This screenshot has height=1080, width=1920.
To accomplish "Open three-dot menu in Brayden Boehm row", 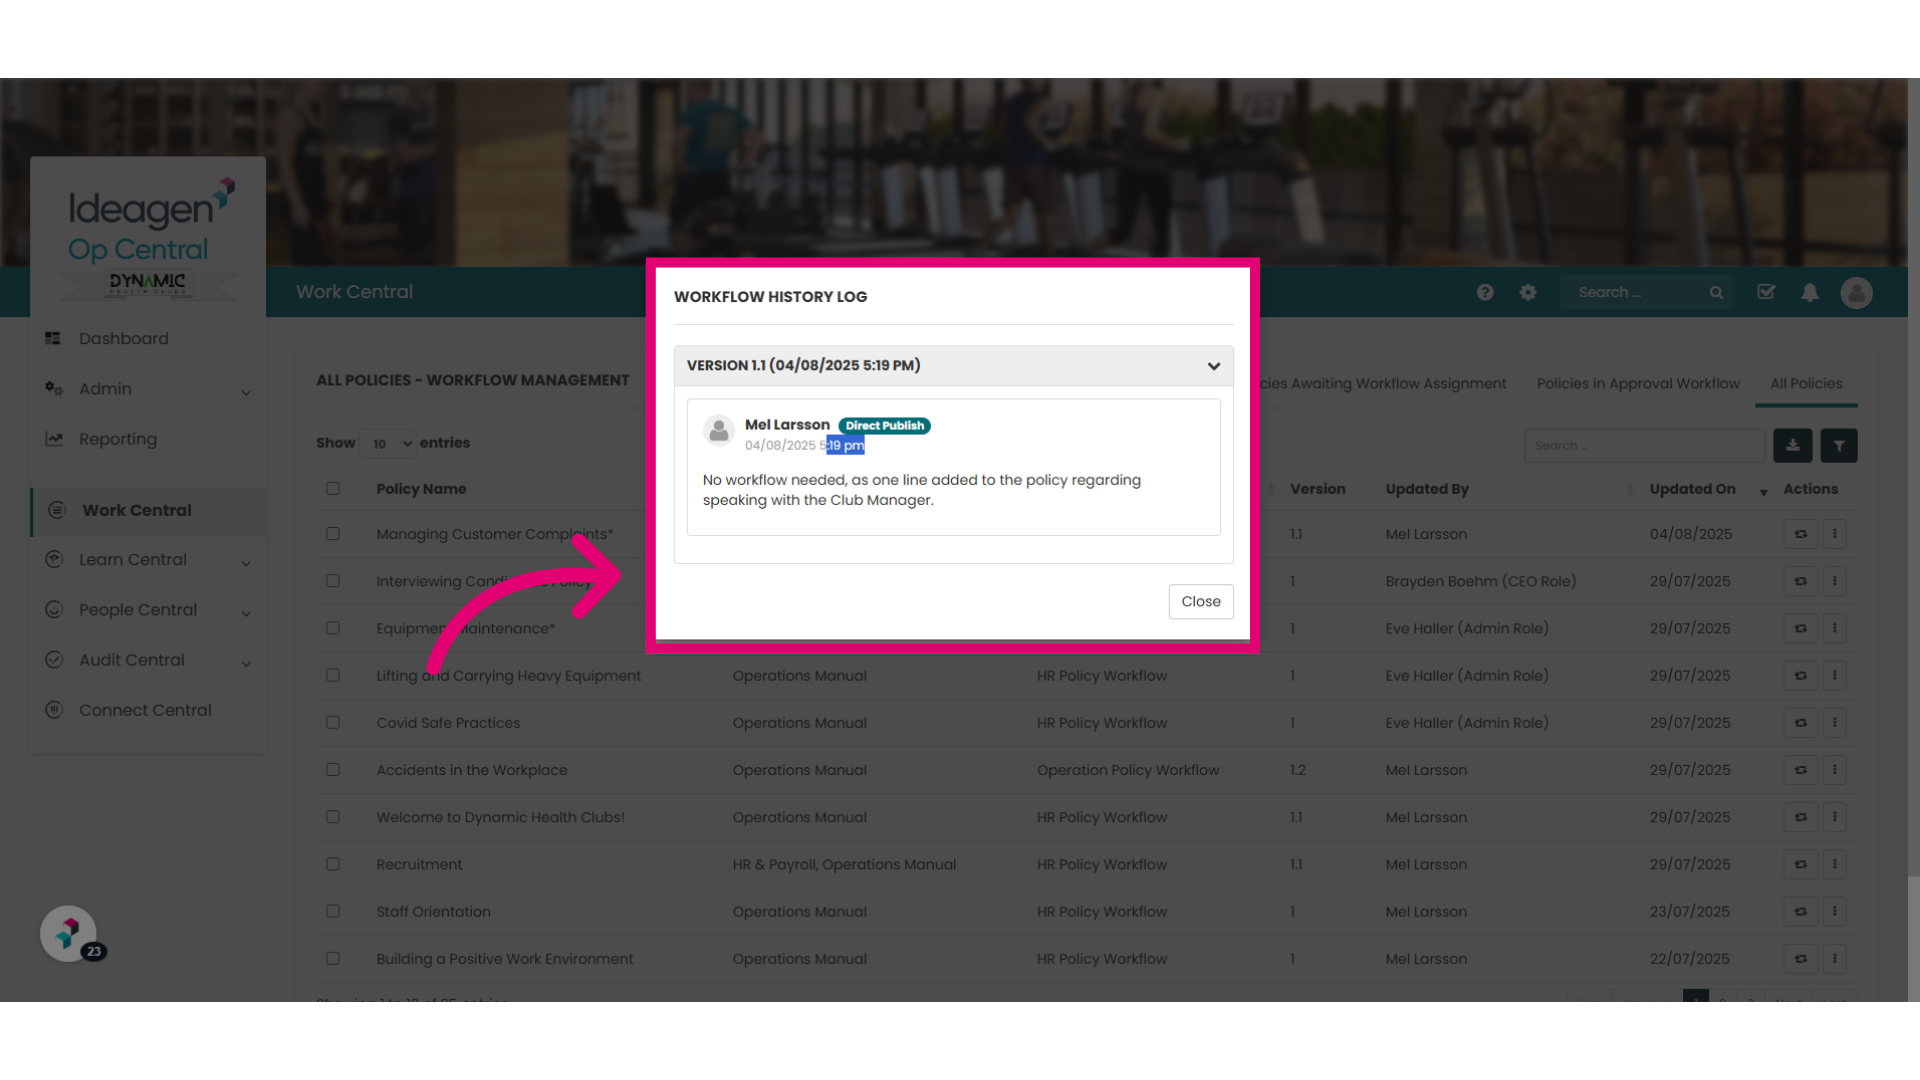I will (1835, 581).
